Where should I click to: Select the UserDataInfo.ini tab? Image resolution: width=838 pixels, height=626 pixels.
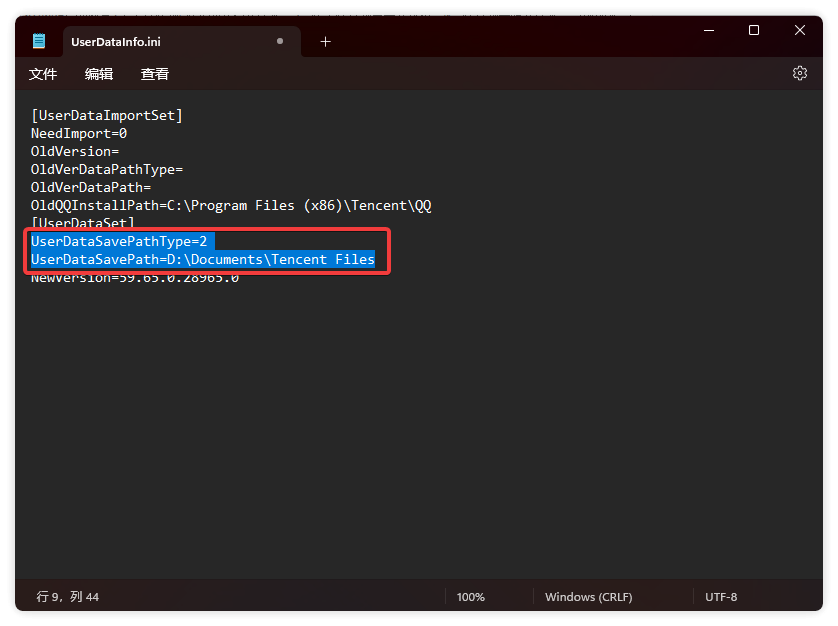pos(182,42)
